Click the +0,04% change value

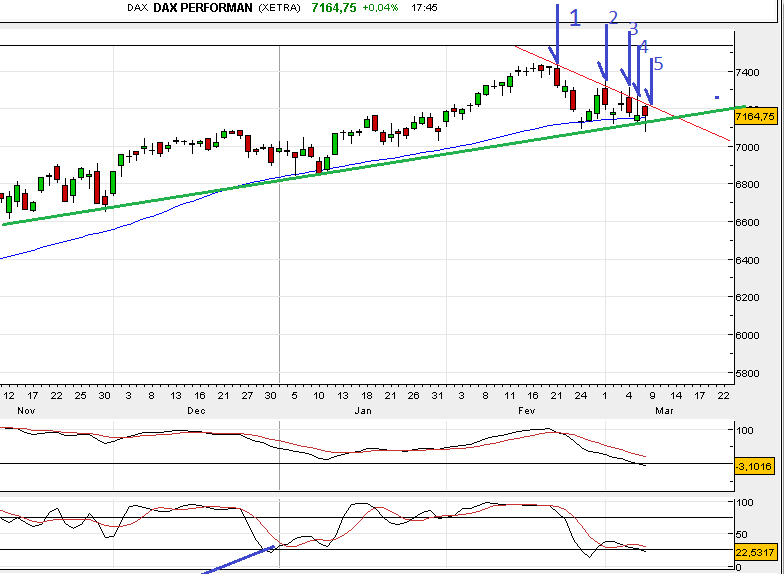(x=380, y=8)
